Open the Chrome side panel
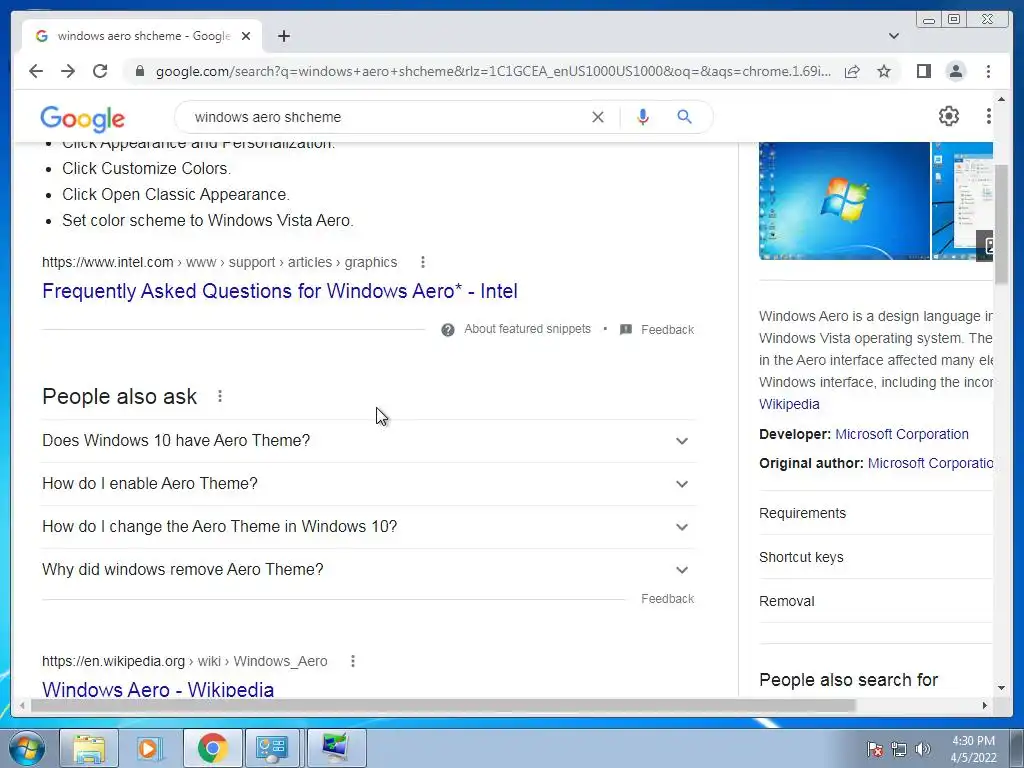Screen dimensions: 1024x768 [x=923, y=71]
